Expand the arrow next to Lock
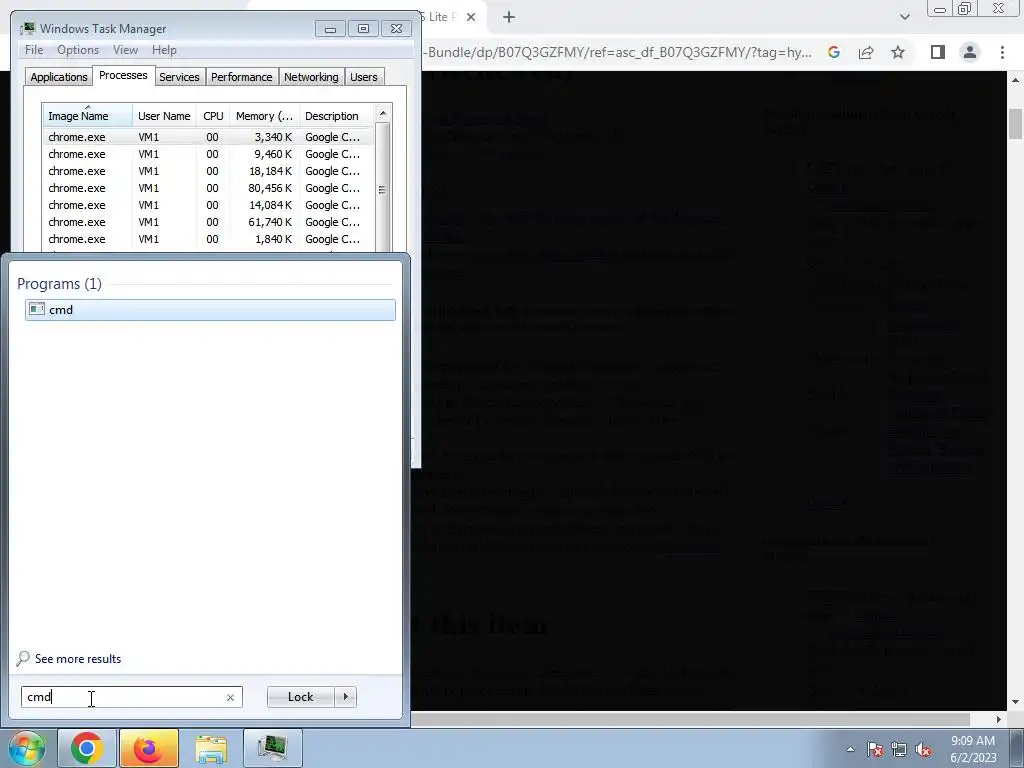This screenshot has width=1024, height=768. [345, 697]
